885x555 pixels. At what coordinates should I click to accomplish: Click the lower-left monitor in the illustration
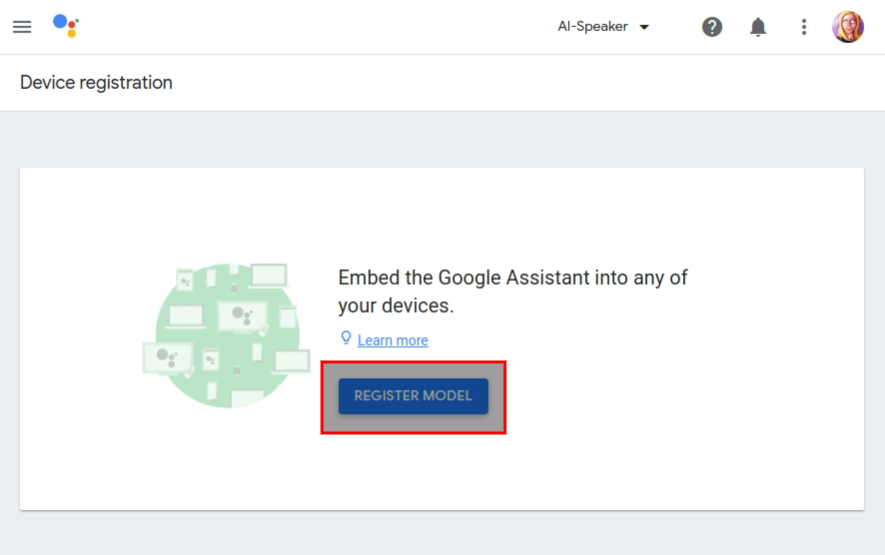[x=168, y=359]
